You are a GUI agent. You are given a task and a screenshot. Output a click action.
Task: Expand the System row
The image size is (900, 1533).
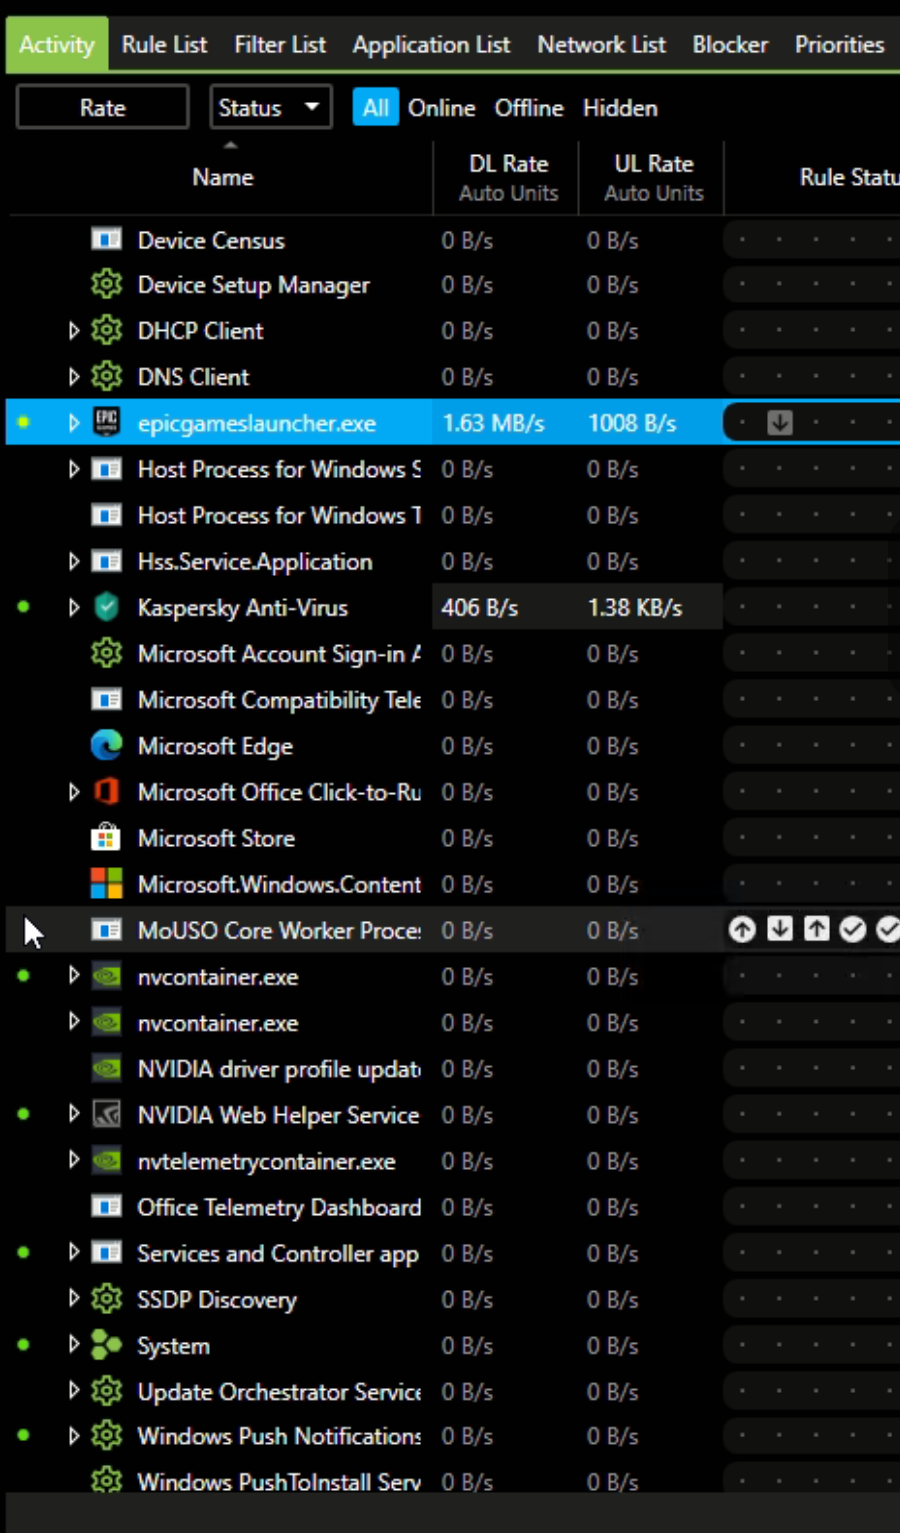pos(73,1344)
